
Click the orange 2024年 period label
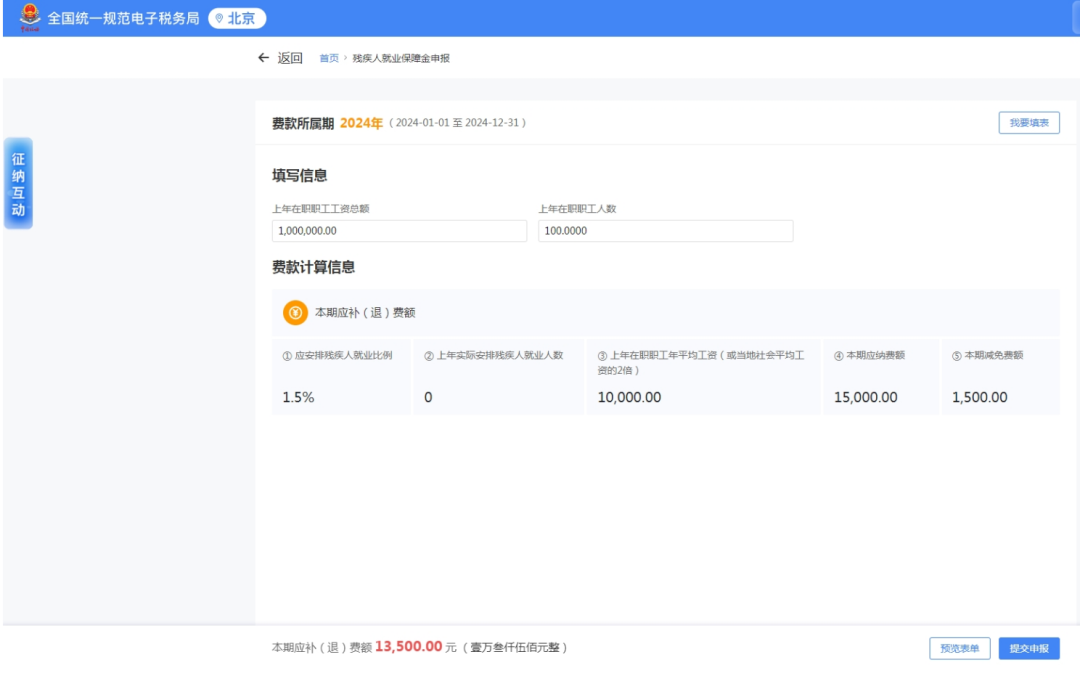[361, 123]
